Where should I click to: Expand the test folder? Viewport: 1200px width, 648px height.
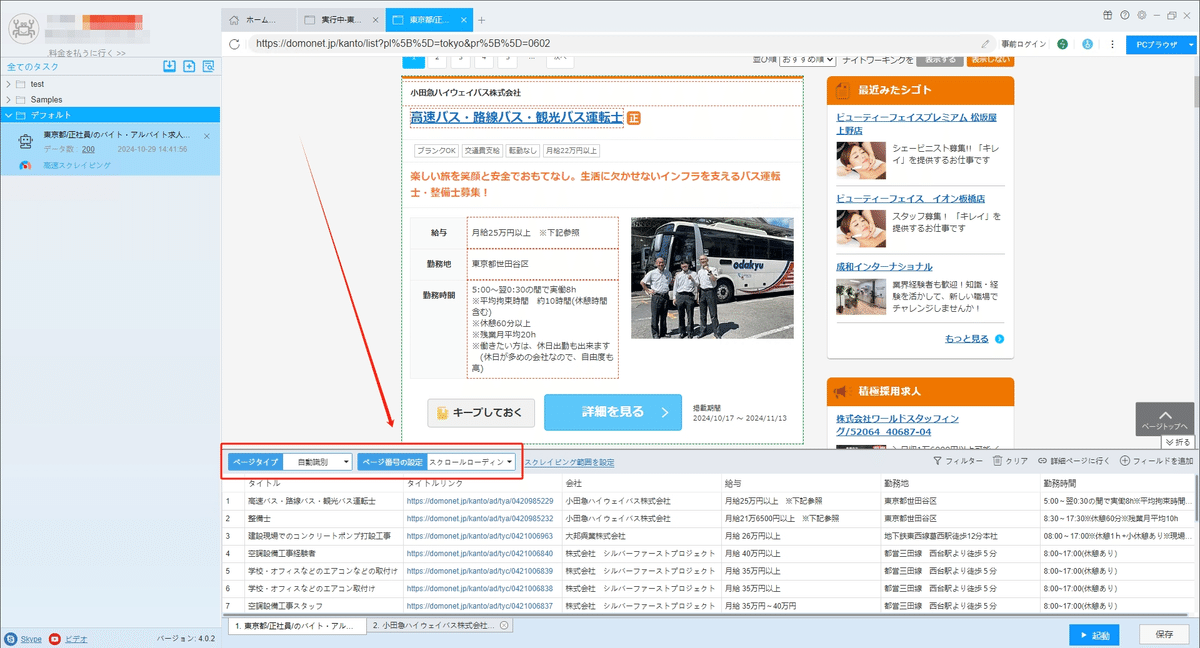click(8, 84)
